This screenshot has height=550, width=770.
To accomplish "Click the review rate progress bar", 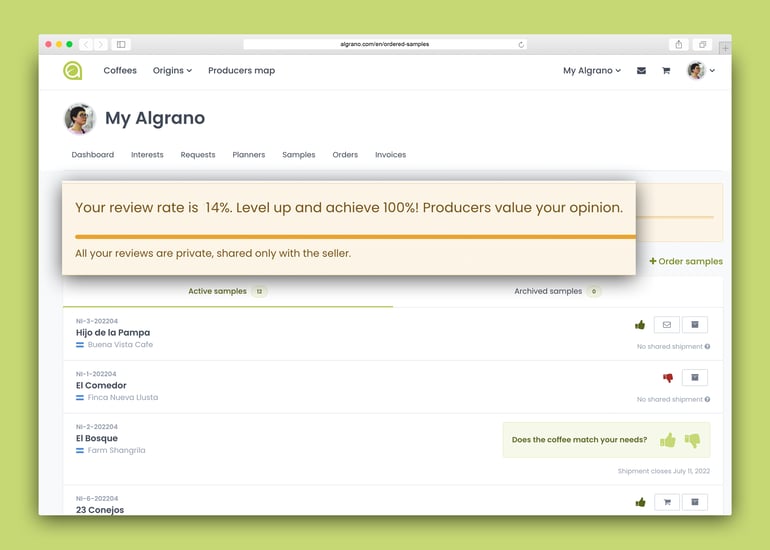I will tap(355, 237).
